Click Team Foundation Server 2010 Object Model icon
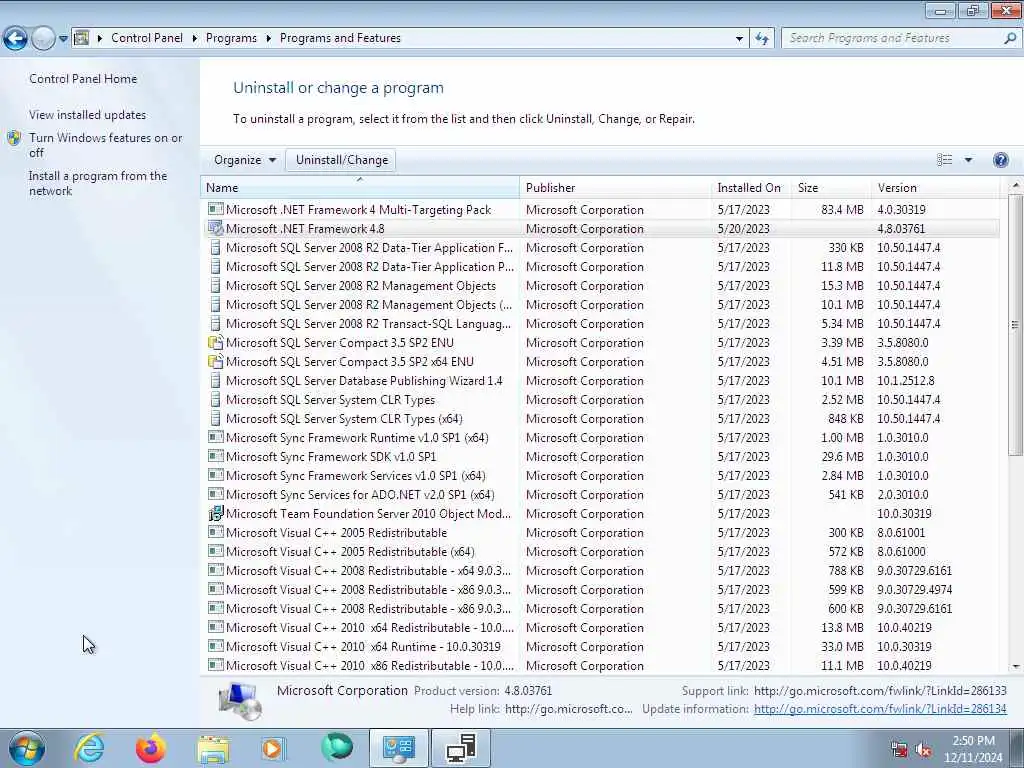1024x768 pixels. 215,513
